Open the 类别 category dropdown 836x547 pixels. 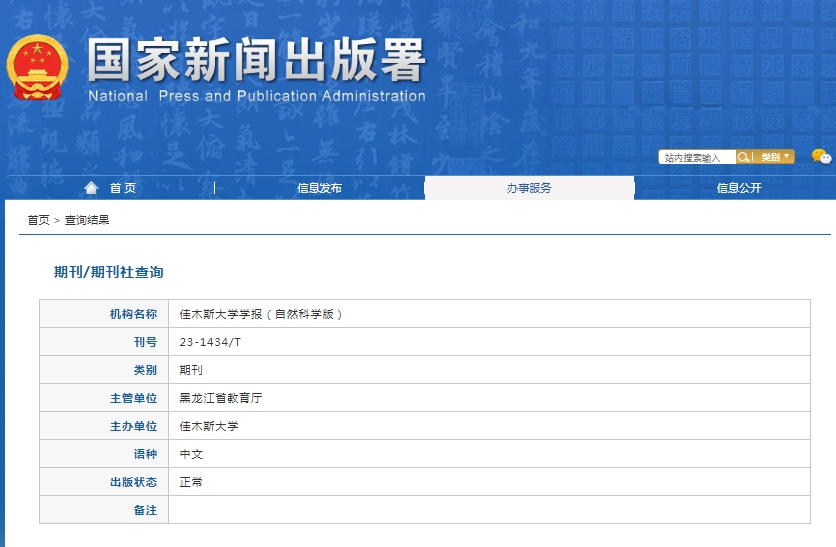coord(775,157)
